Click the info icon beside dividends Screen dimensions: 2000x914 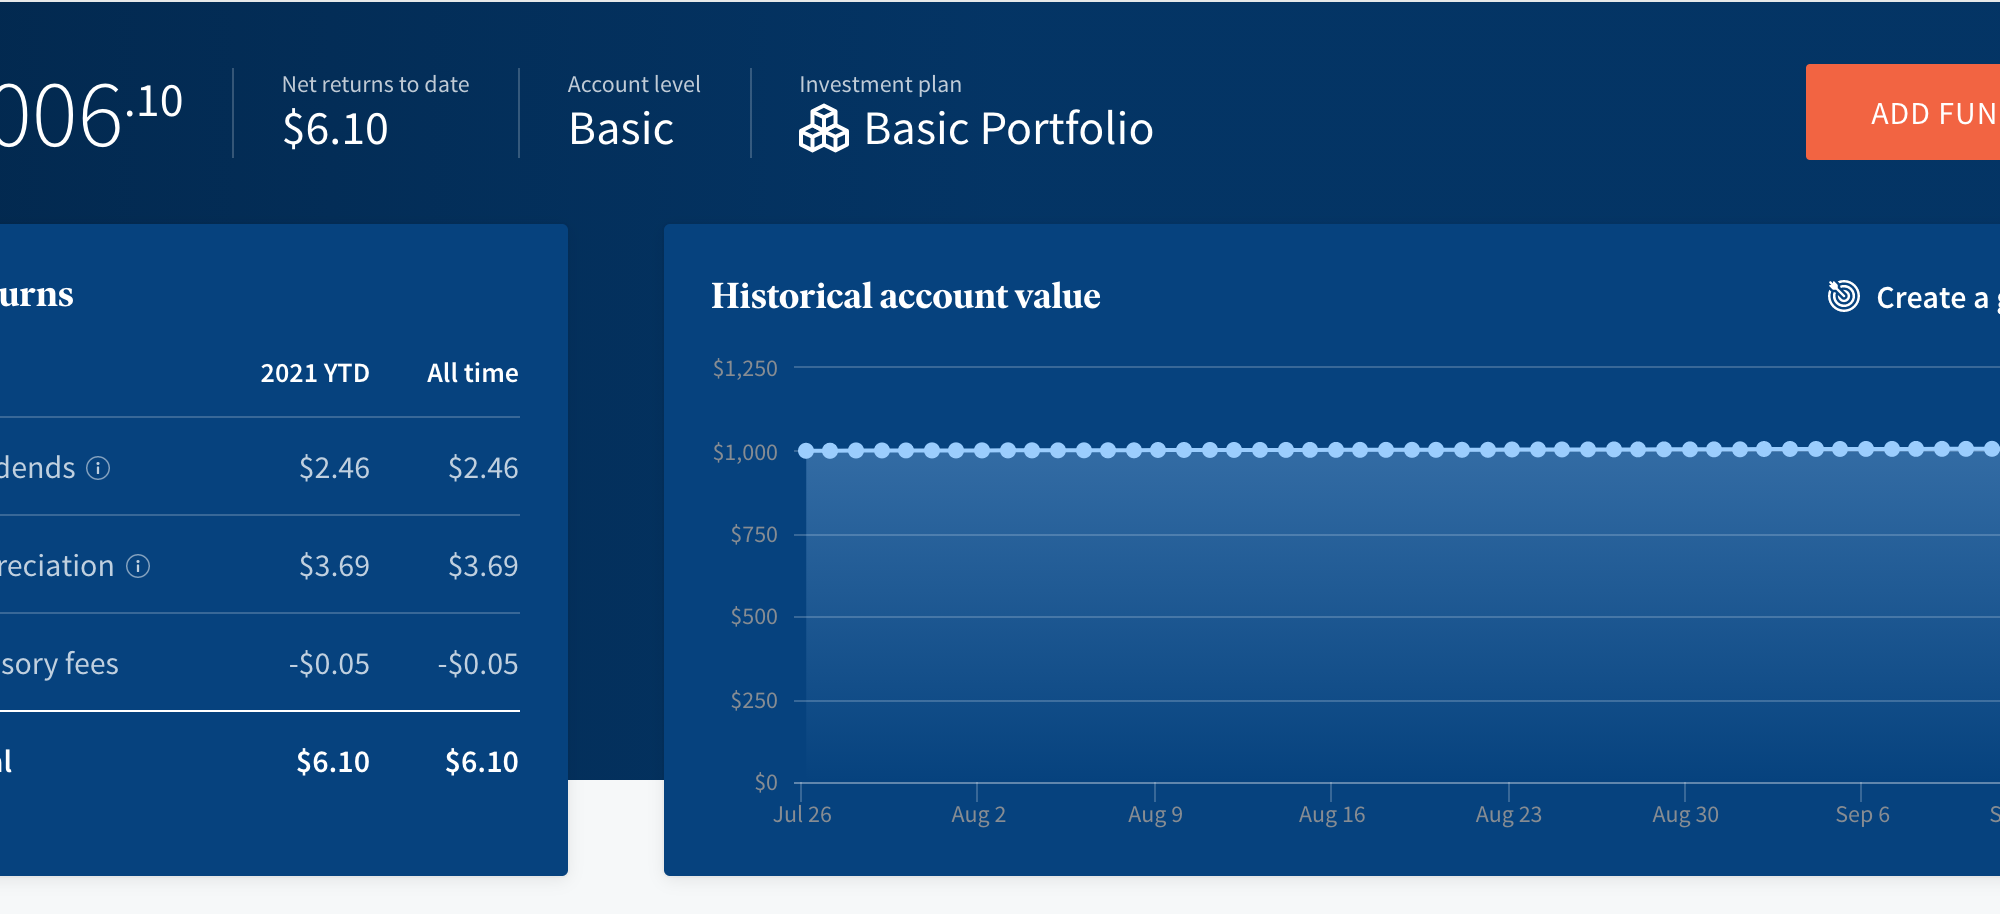98,468
